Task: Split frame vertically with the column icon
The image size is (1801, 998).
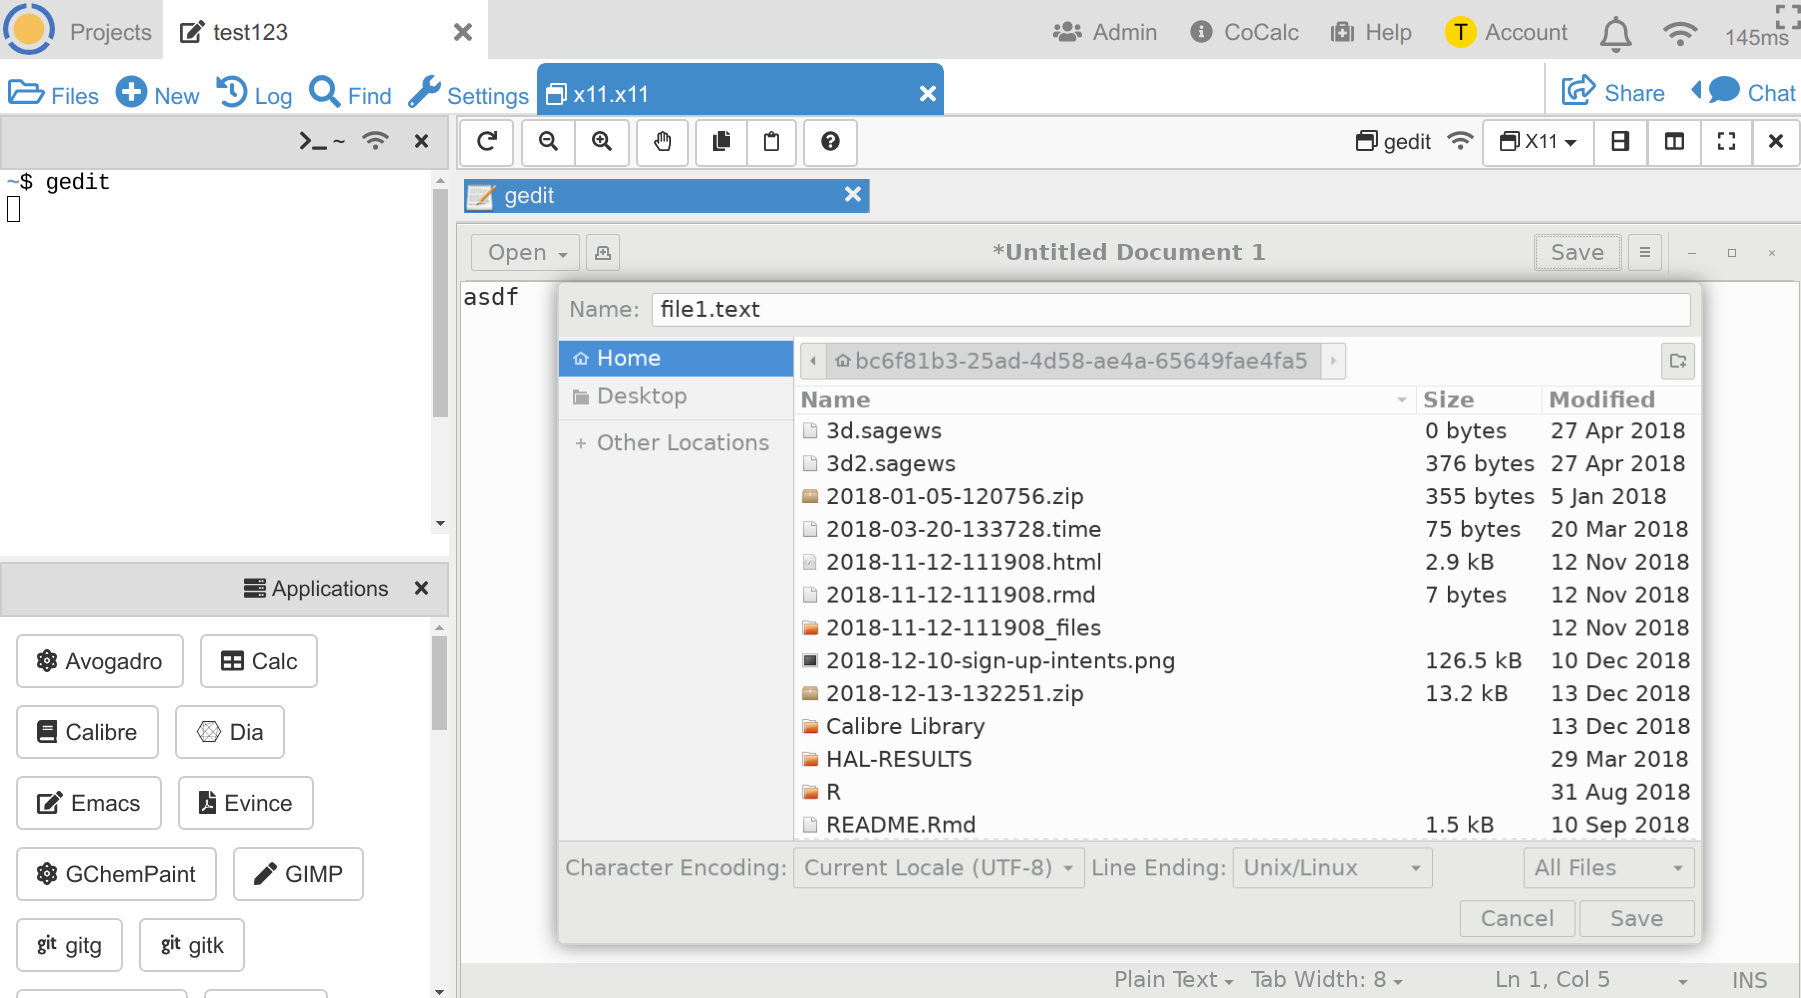Action: (x=1674, y=142)
